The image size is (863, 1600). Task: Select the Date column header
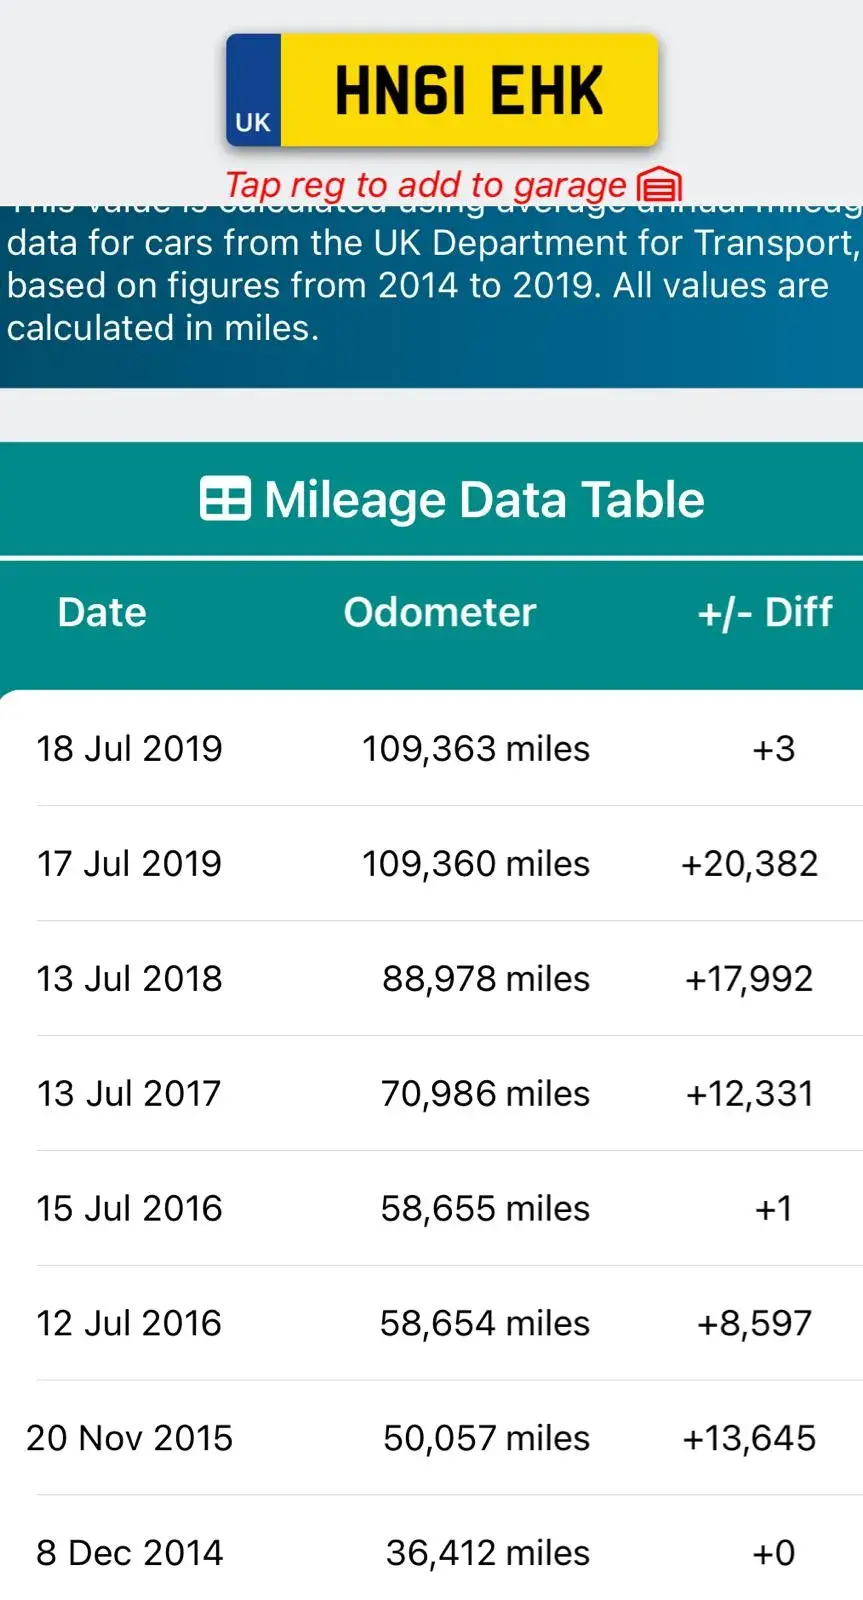[x=102, y=612]
